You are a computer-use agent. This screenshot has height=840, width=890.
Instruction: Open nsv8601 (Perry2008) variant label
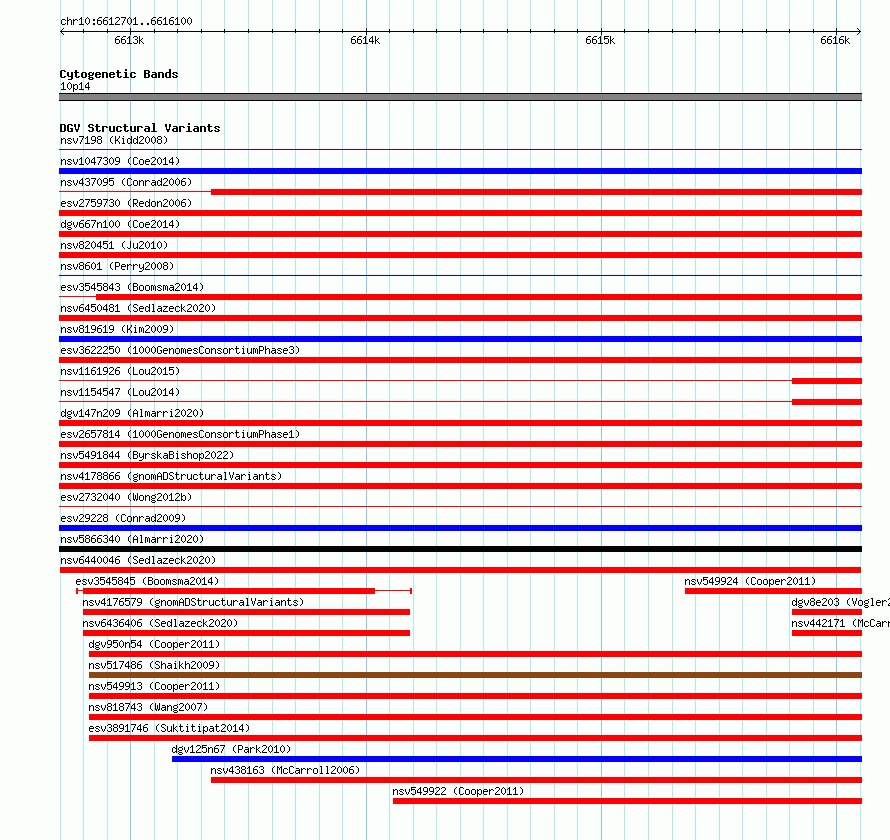(x=117, y=266)
